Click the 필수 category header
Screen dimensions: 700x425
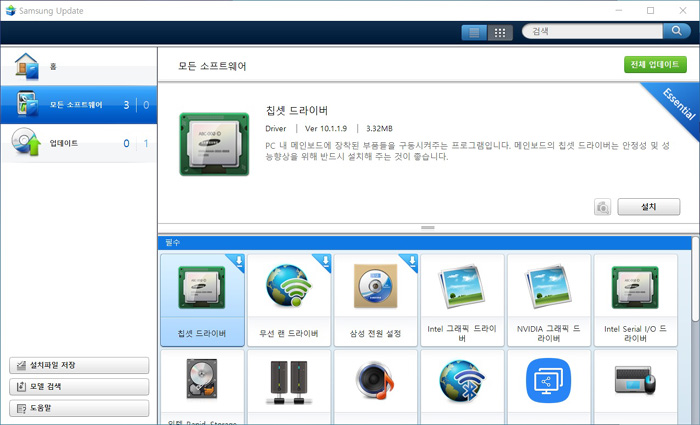click(x=425, y=242)
